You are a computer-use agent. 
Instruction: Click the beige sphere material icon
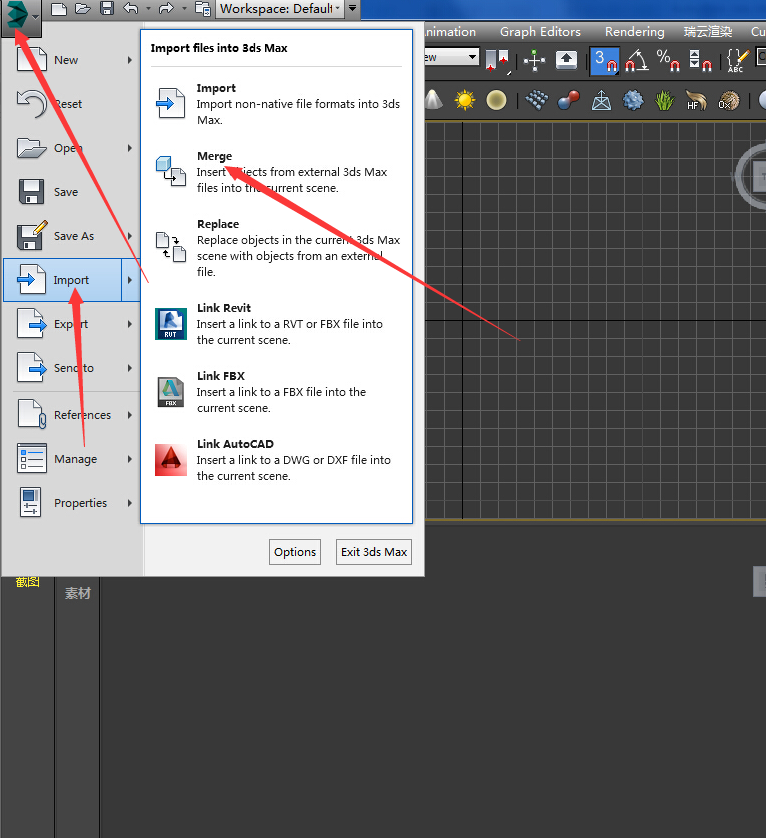click(x=497, y=100)
